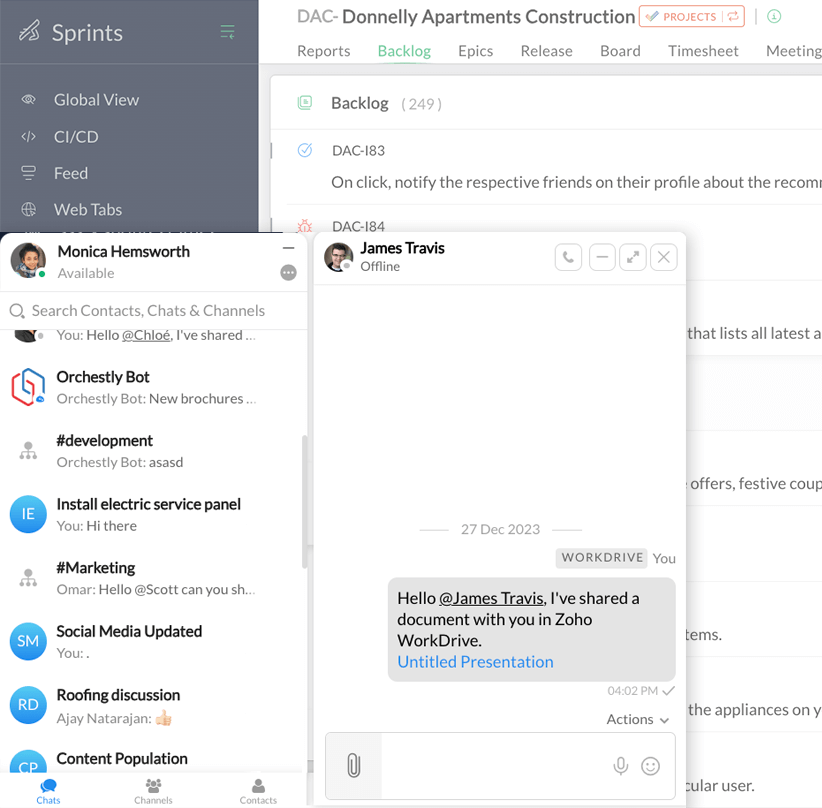
Task: Click the Sprints logo icon
Action: coord(29,30)
